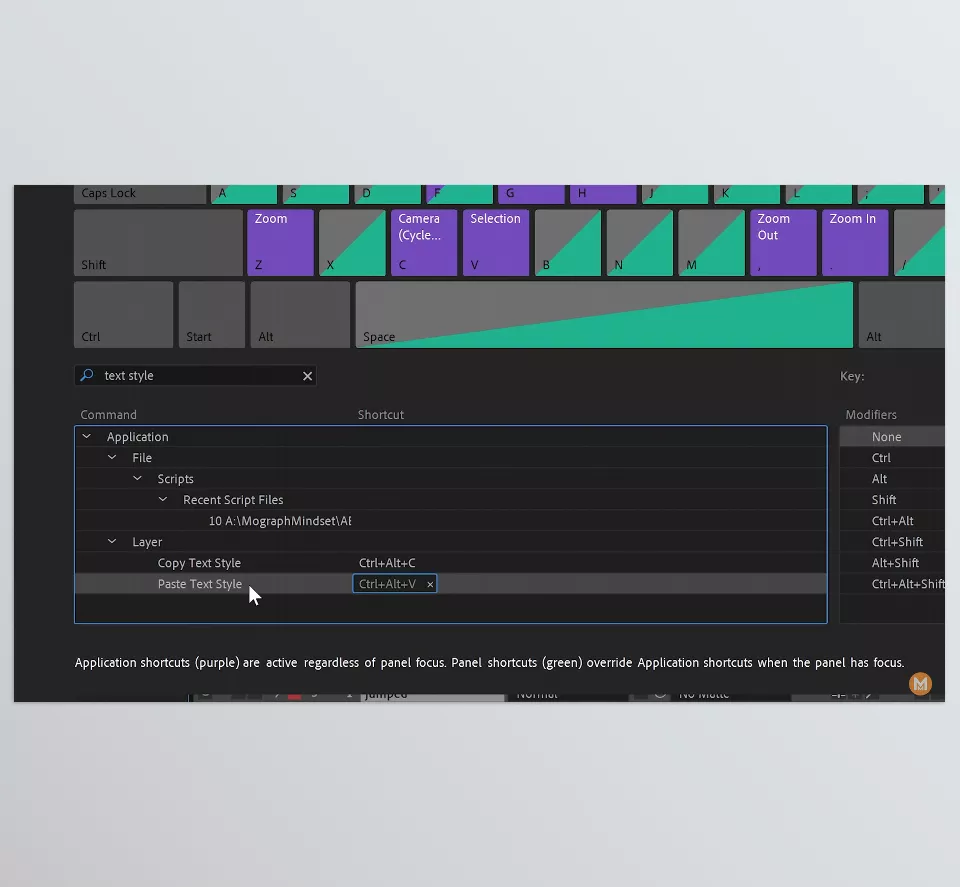960x887 pixels.
Task: Select the Ctrl+Alt+Shift modifier row
Action: [892, 584]
